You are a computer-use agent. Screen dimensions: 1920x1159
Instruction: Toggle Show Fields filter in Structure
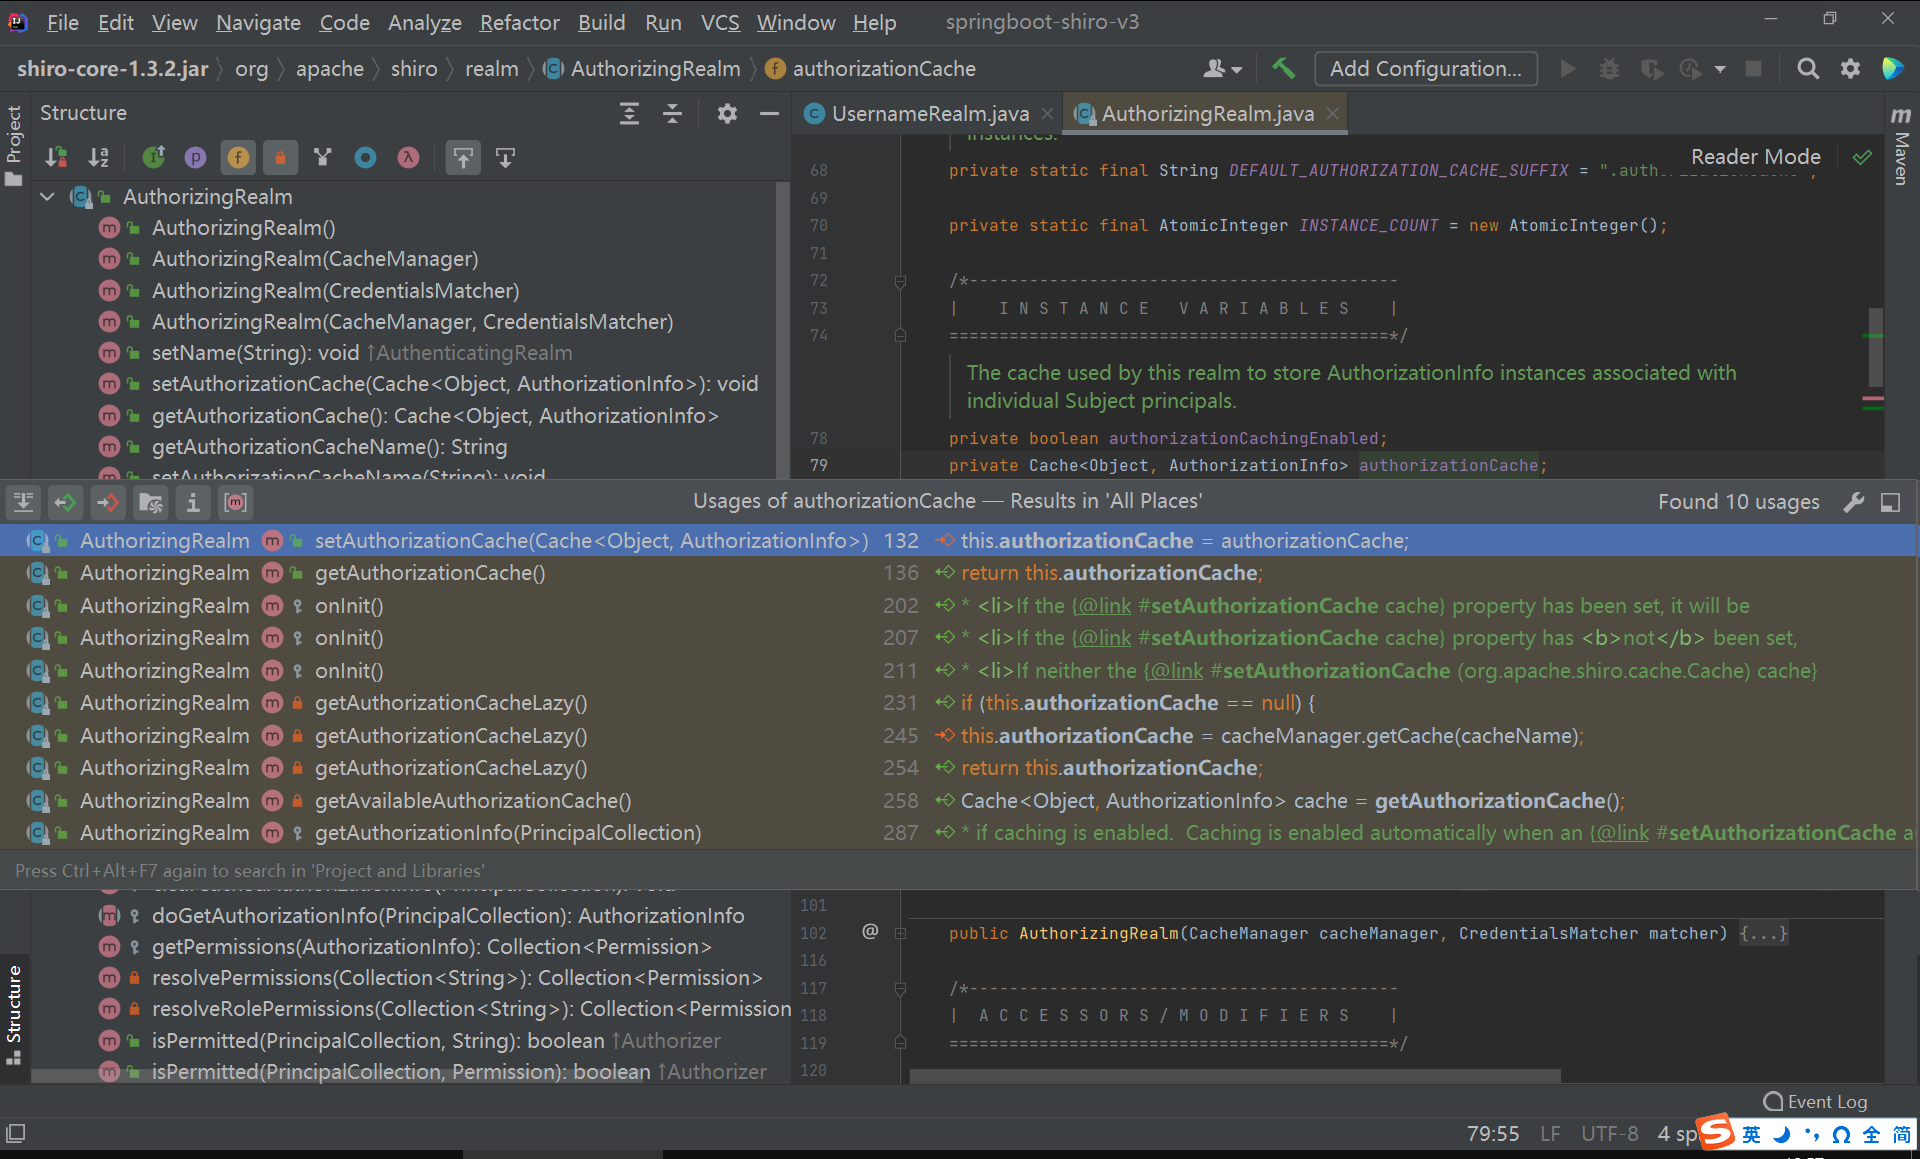[238, 158]
